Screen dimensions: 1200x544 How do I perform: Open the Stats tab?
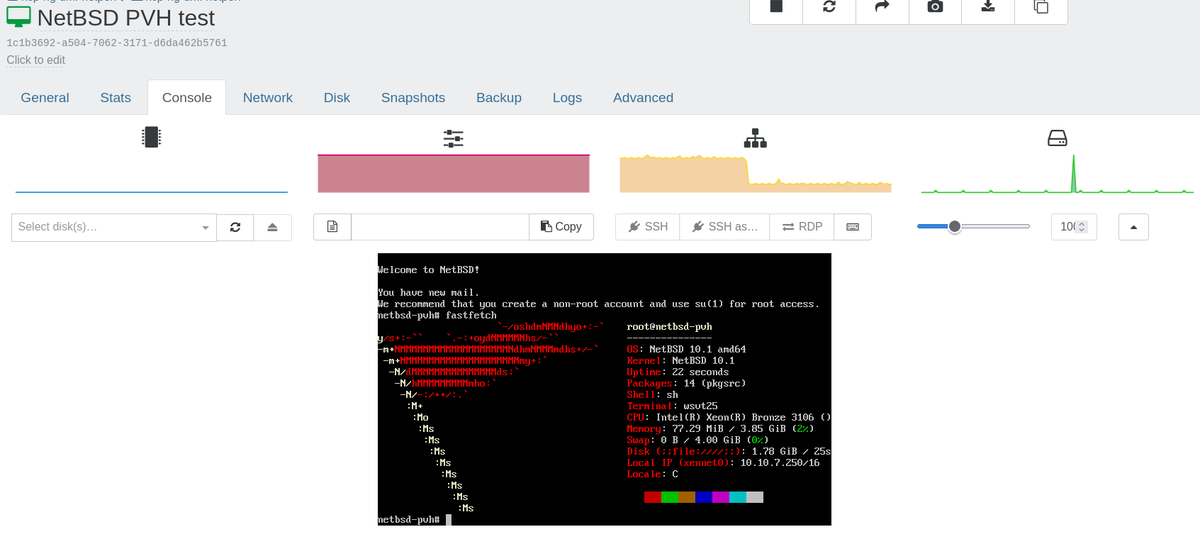[115, 98]
